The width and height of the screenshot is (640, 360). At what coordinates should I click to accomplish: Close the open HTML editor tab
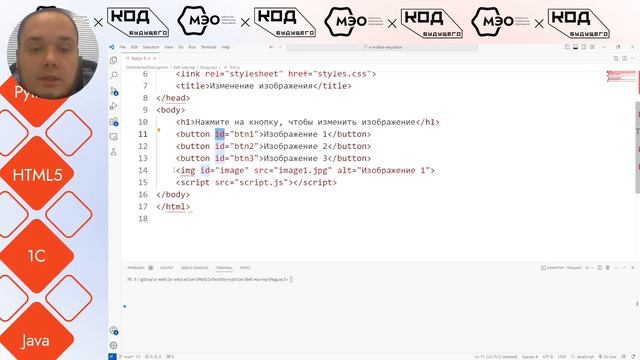155,58
